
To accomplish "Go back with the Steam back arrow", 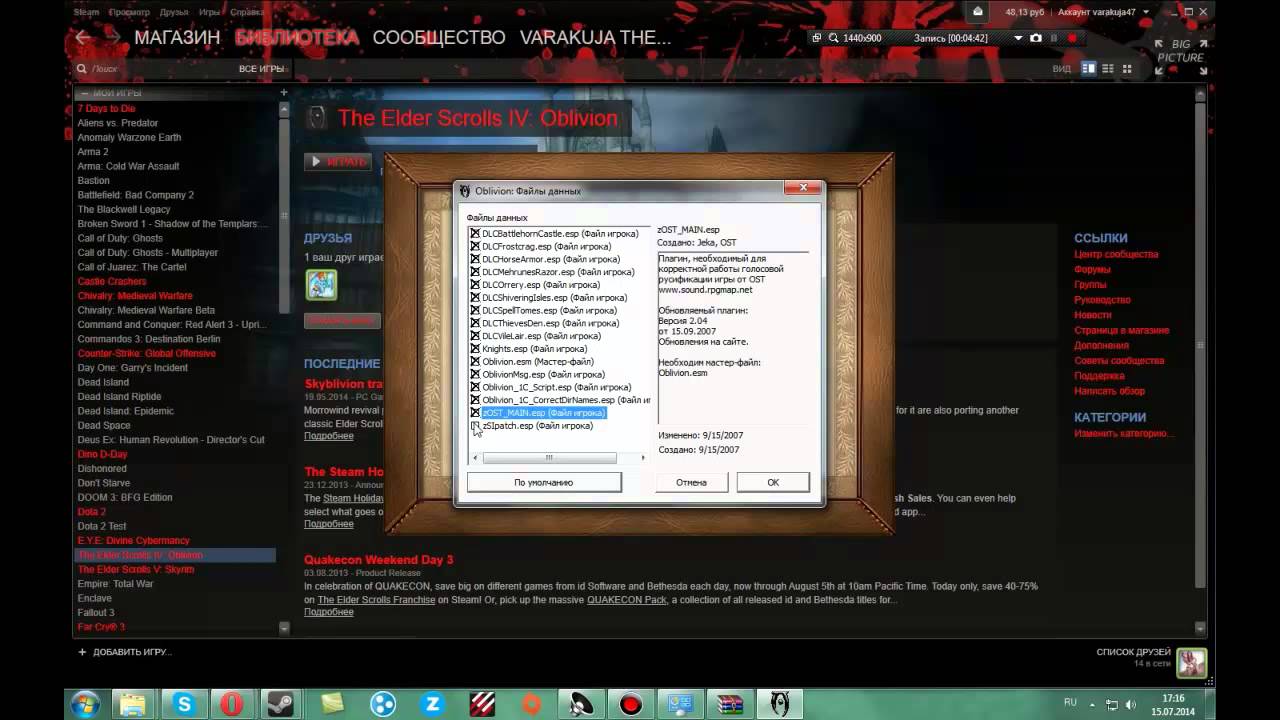I will pyautogui.click(x=83, y=38).
